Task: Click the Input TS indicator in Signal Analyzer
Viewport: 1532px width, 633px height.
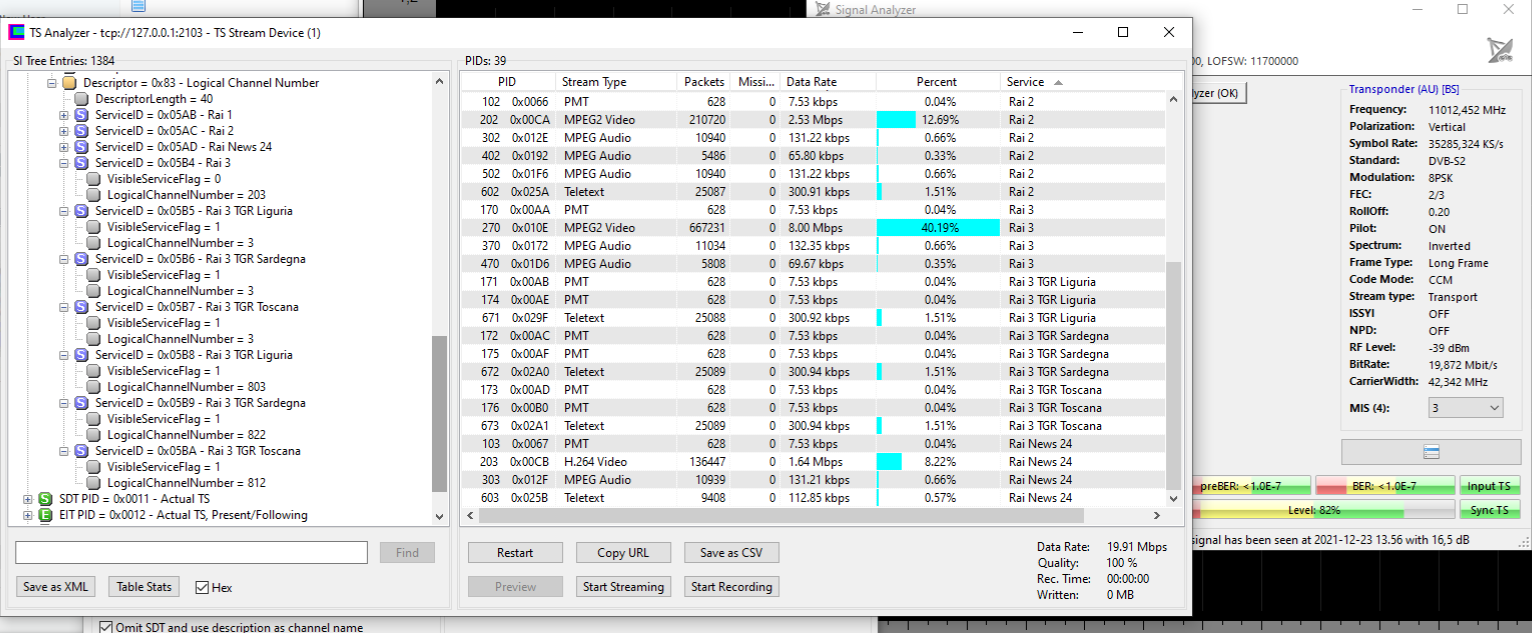Action: pyautogui.click(x=1489, y=486)
